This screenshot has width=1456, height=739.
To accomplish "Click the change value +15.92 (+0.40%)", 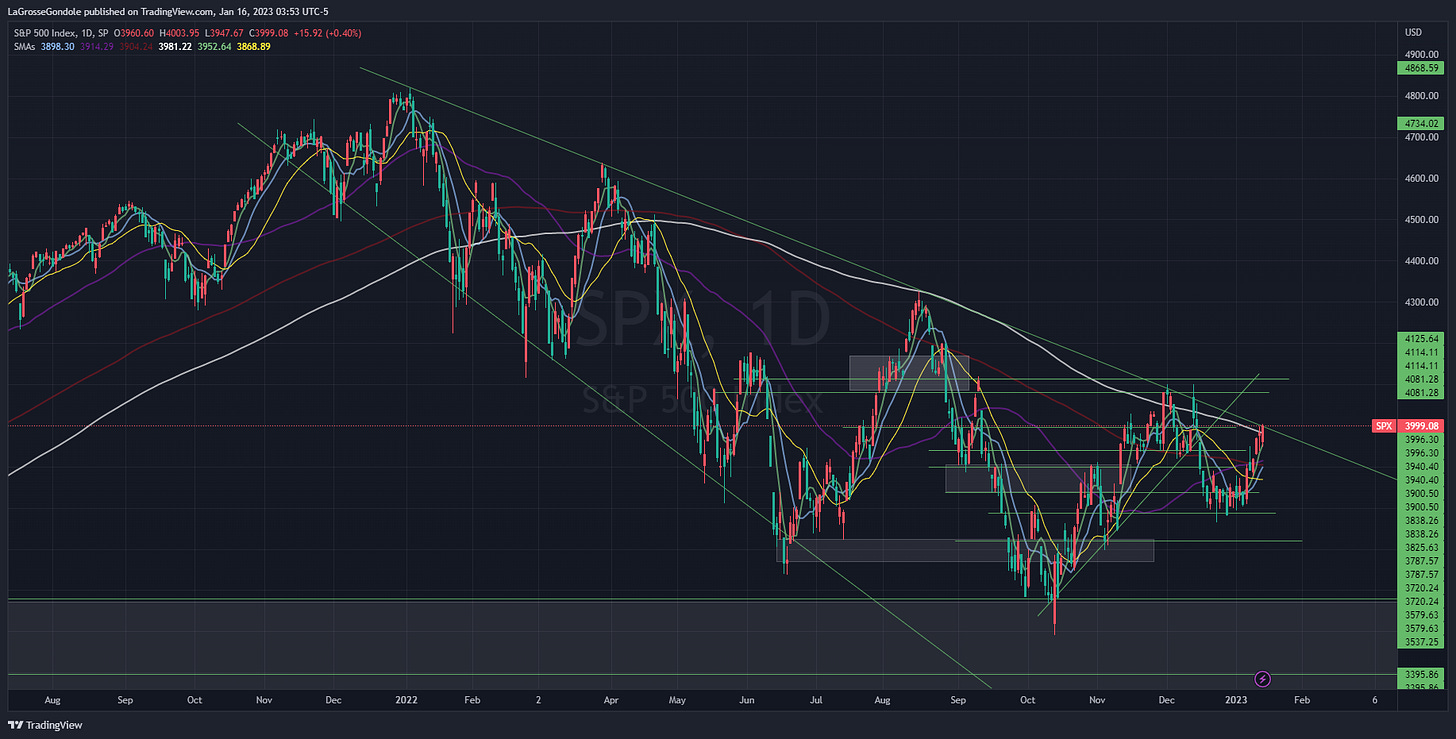I will 327,33.
